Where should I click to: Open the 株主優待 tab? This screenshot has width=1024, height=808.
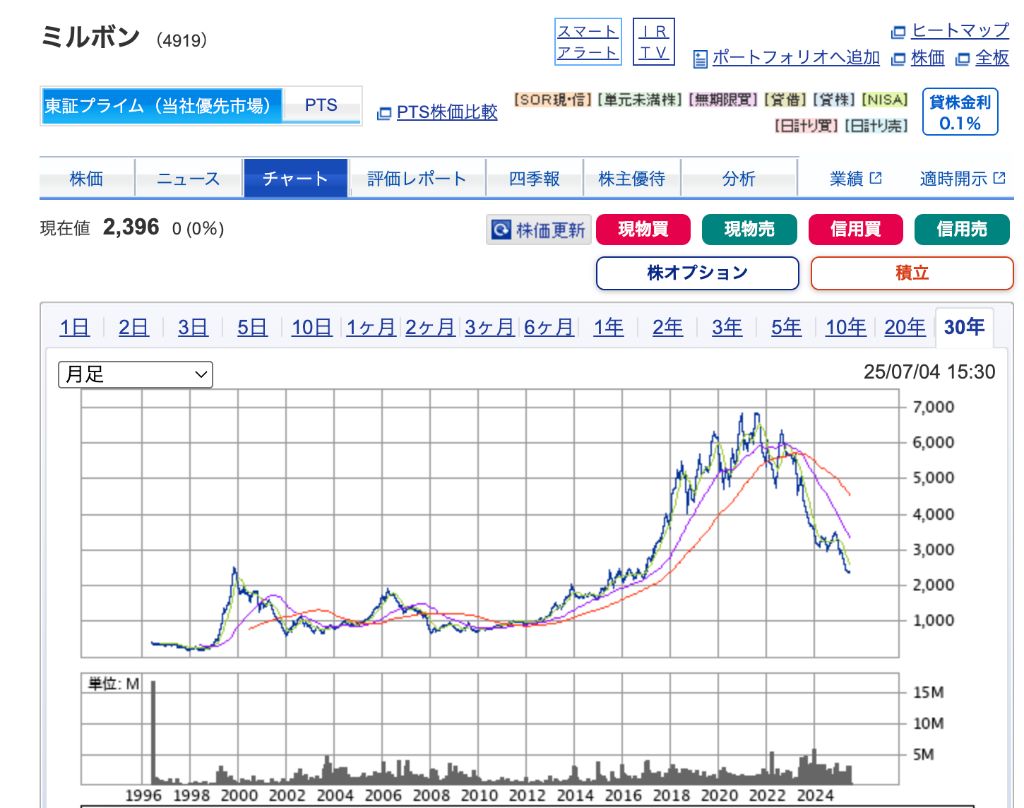(x=632, y=178)
